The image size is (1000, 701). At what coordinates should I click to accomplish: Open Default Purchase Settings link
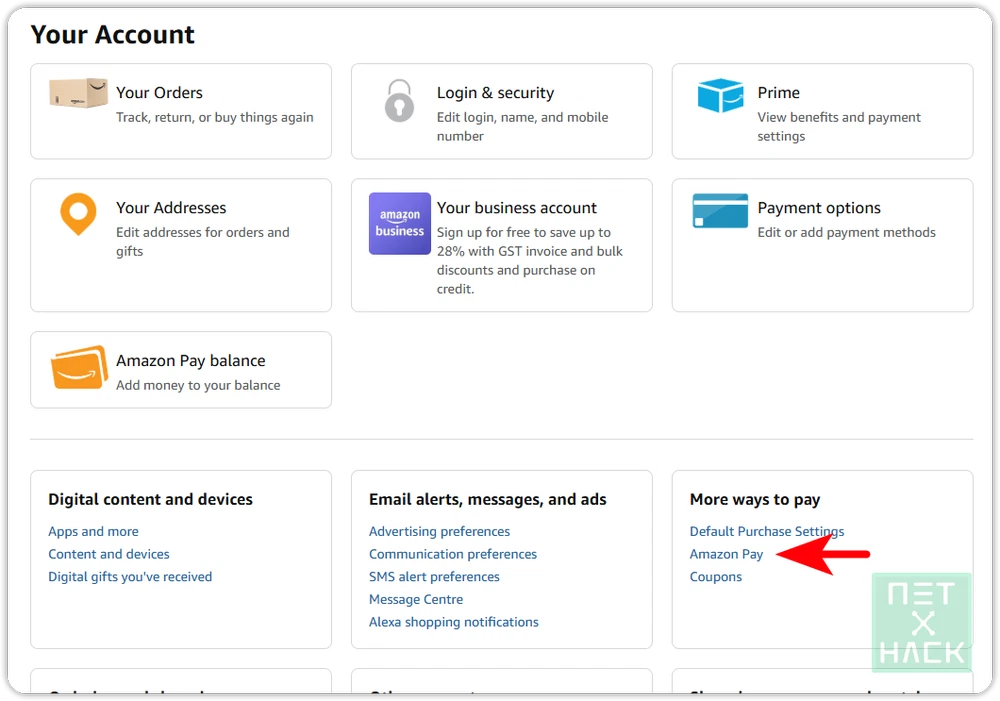pos(767,531)
